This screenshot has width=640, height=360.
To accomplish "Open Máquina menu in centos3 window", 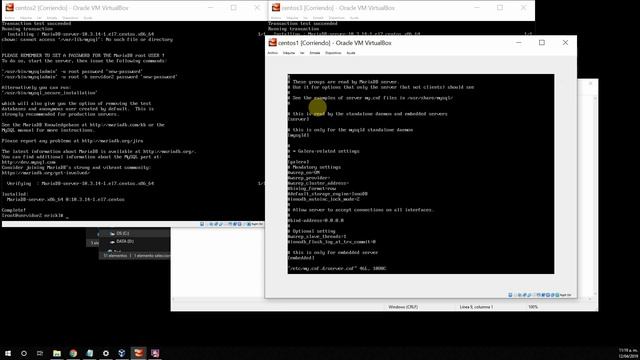I will pyautogui.click(x=292, y=18).
